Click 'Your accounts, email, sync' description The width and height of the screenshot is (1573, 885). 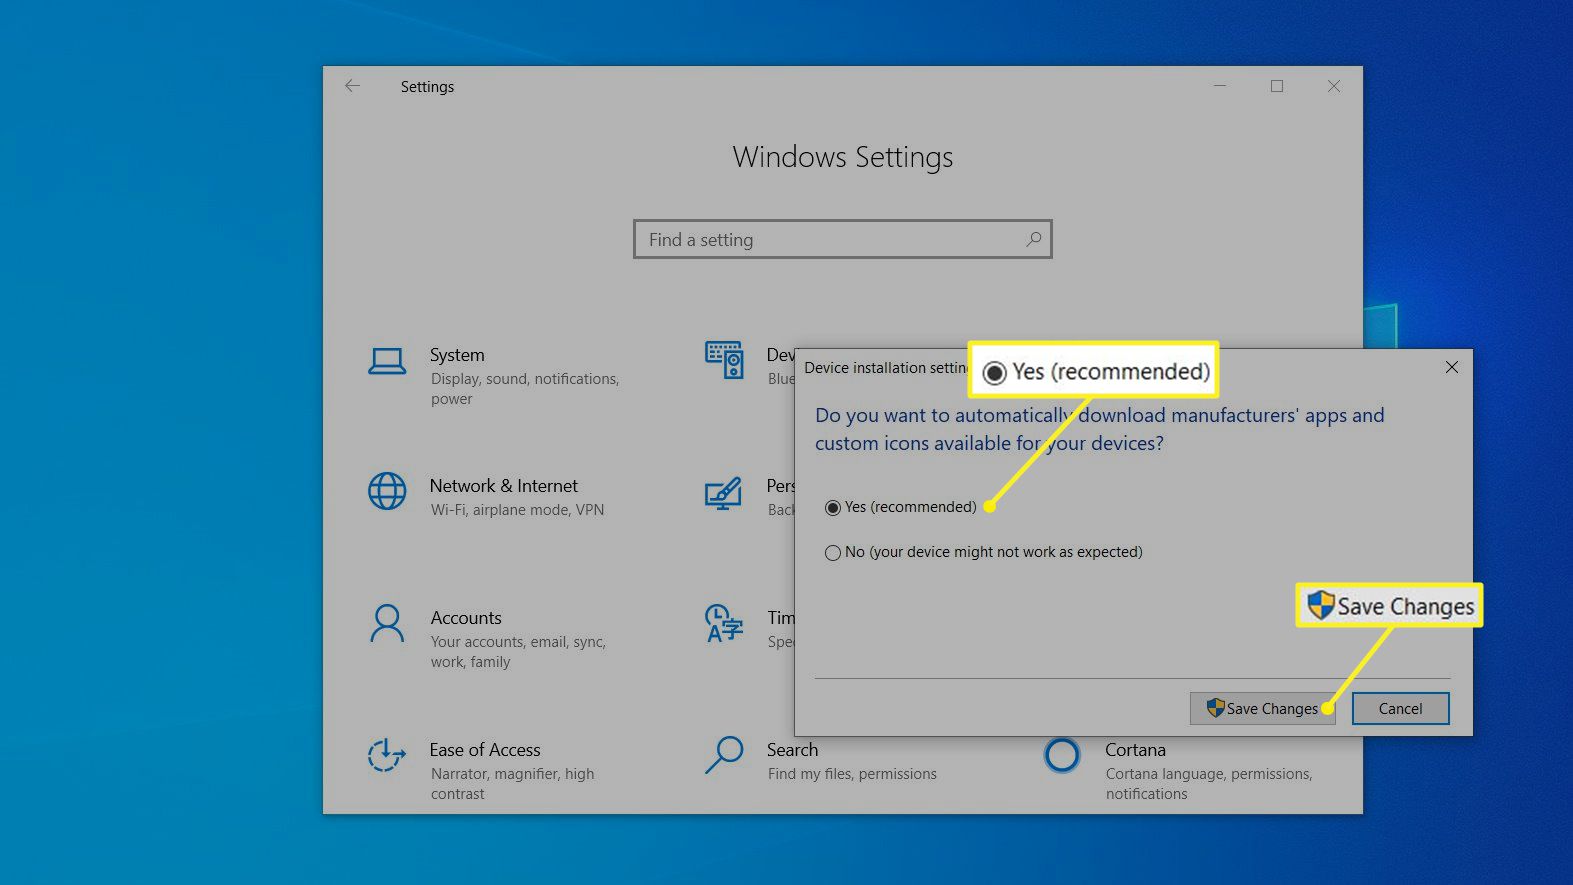click(x=518, y=652)
